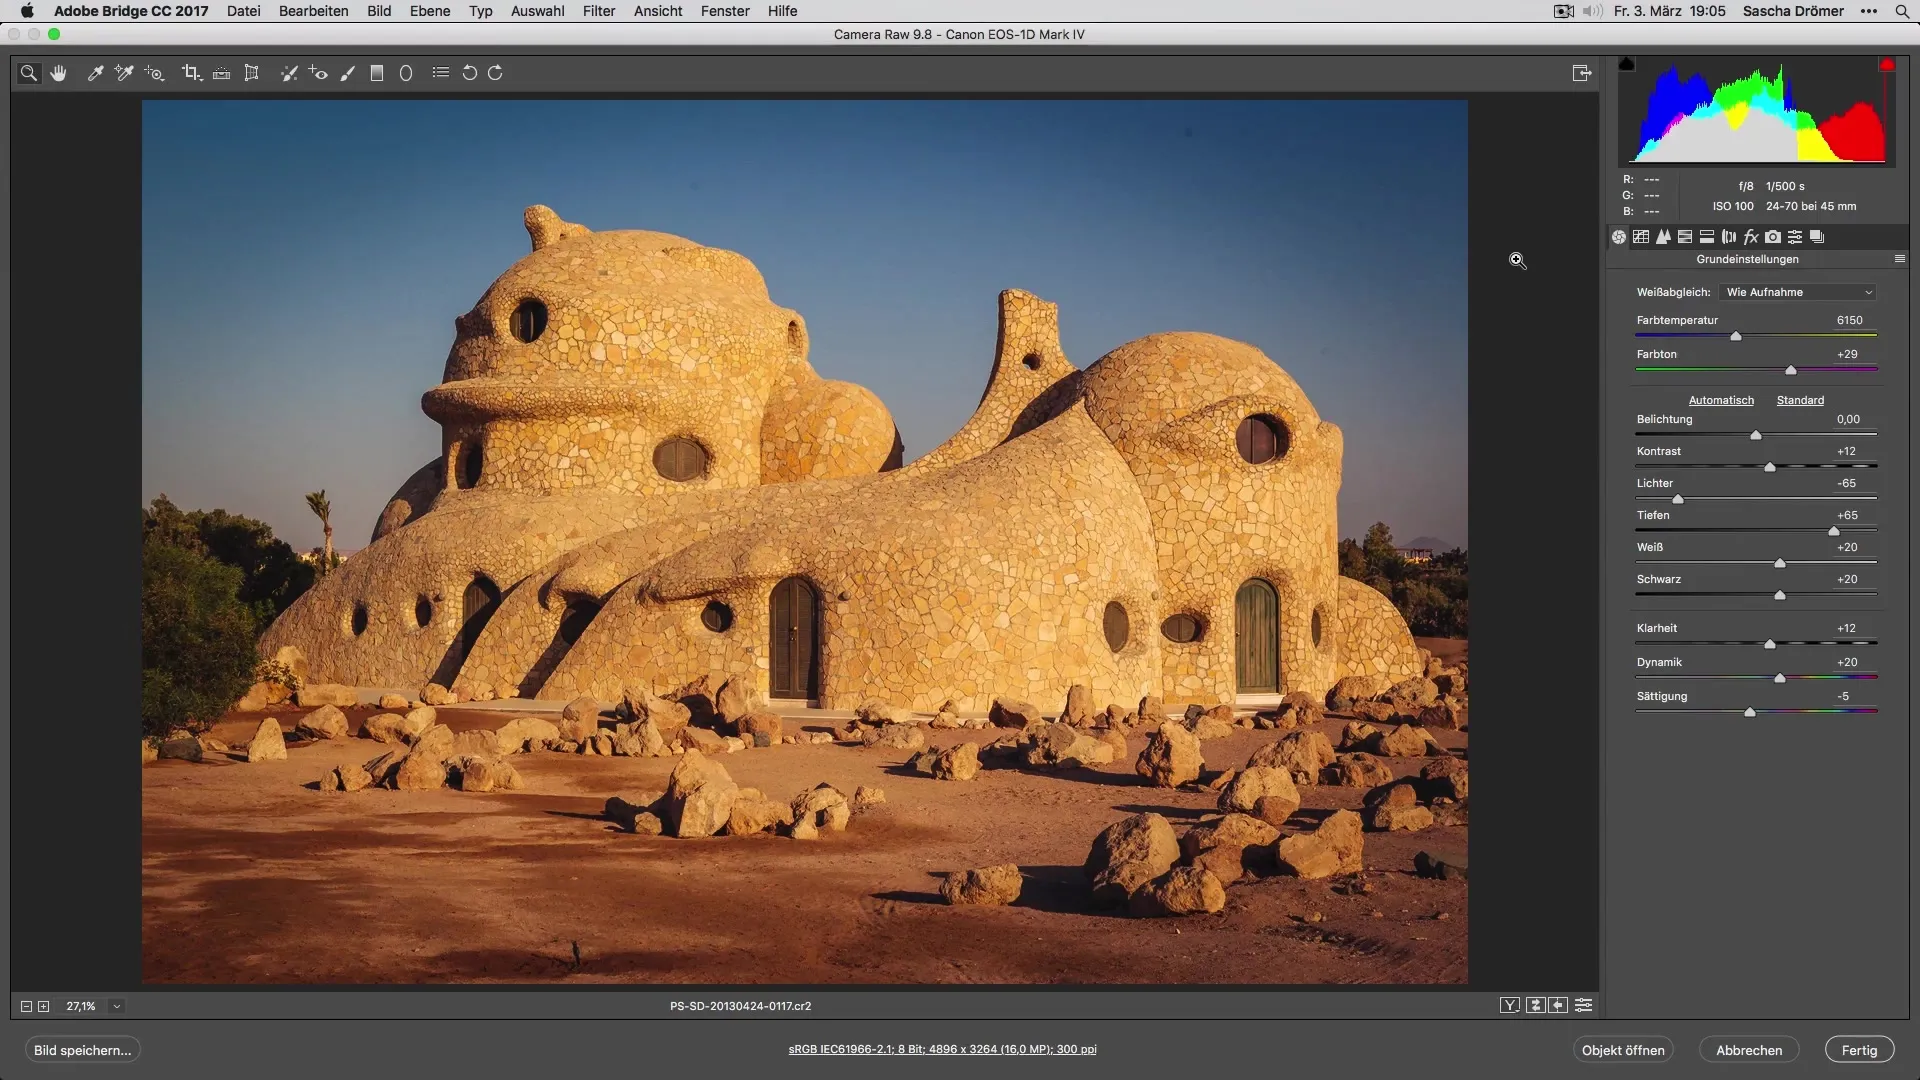Open the Tone Curve panel tab
1920x1080 pixels.
point(1641,237)
